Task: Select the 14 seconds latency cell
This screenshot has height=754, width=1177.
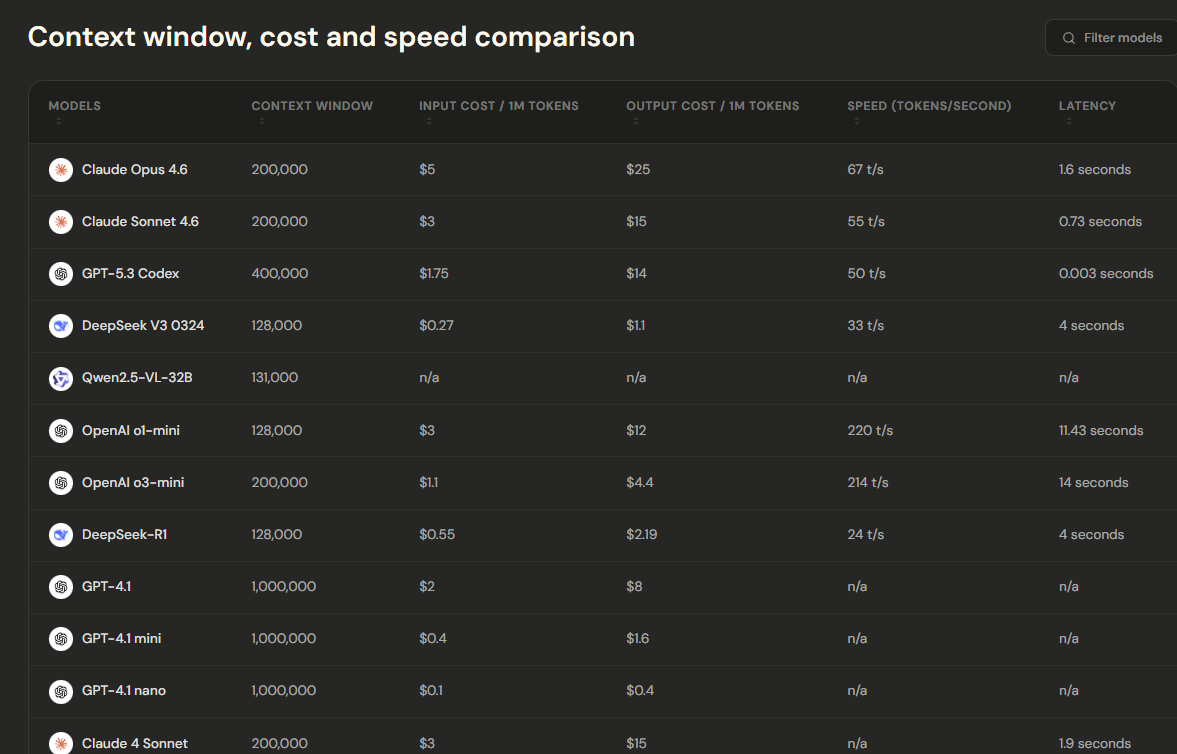Action: tap(1094, 482)
